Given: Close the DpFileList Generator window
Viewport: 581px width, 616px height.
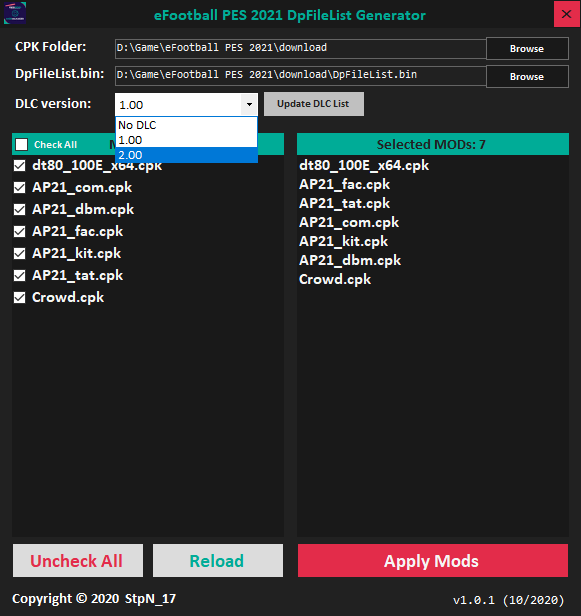Looking at the screenshot, I should pyautogui.click(x=566, y=14).
